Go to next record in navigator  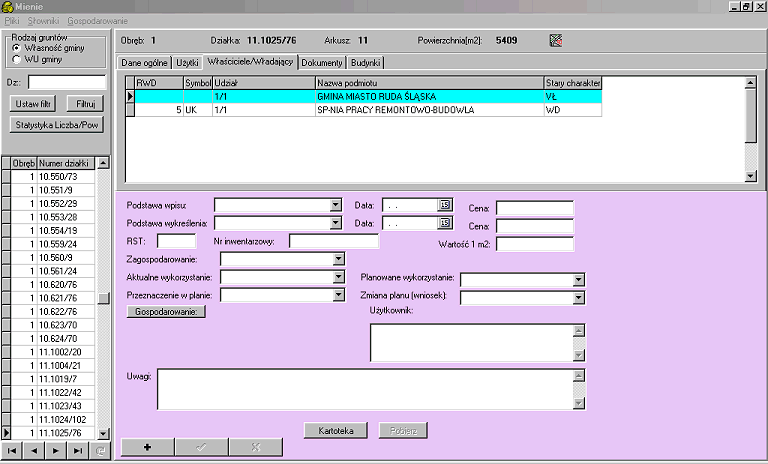coord(56,450)
